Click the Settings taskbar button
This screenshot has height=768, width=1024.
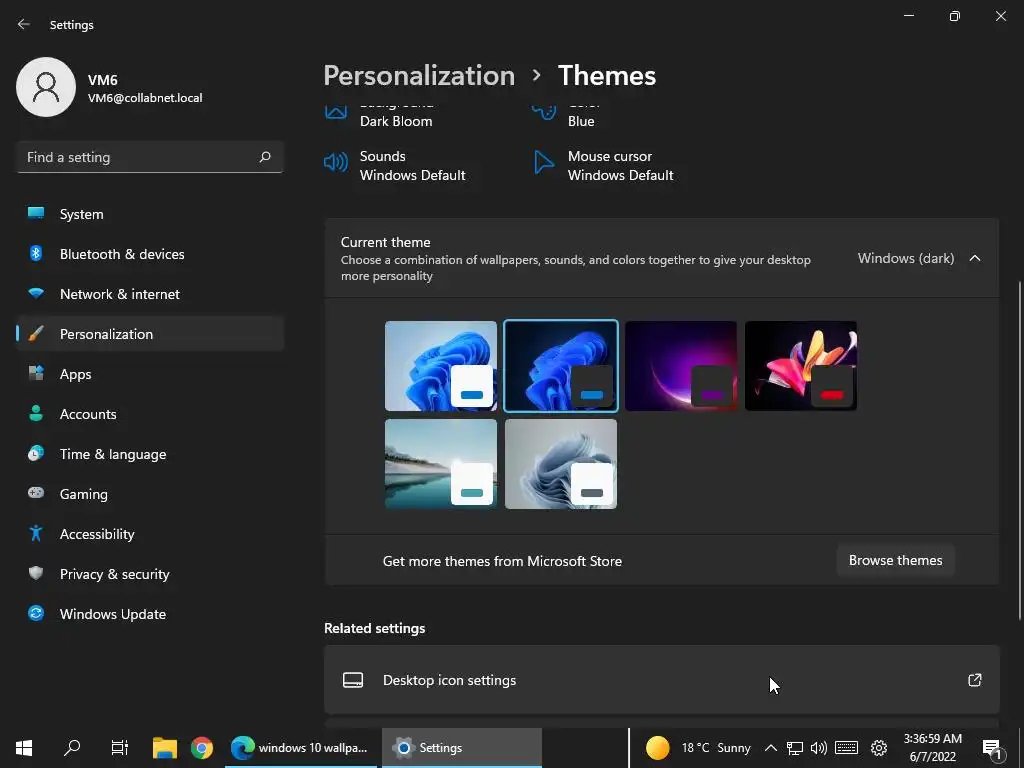462,748
